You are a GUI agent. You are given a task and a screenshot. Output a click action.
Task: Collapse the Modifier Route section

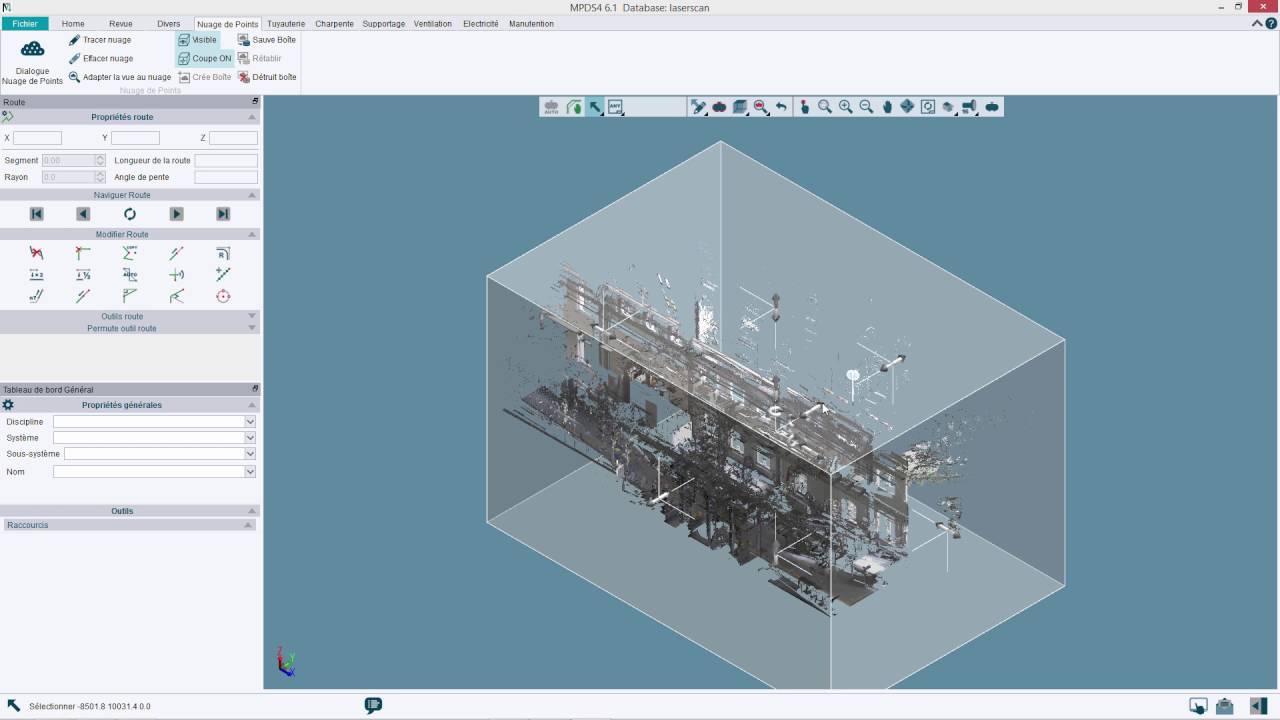click(x=252, y=234)
